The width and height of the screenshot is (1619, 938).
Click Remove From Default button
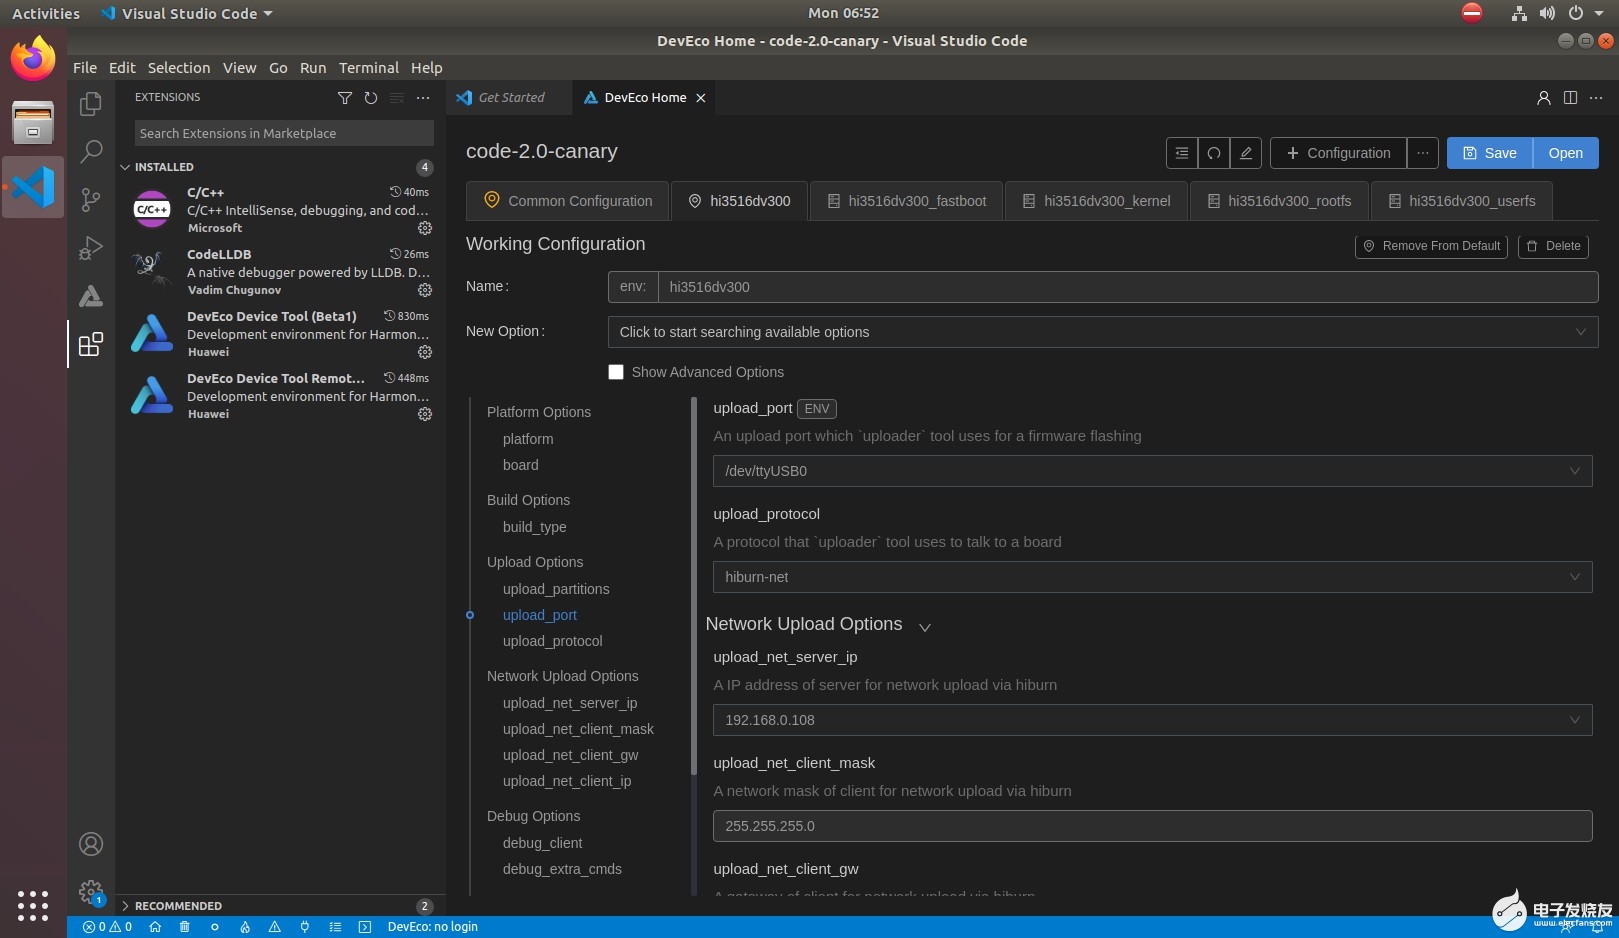click(1431, 246)
